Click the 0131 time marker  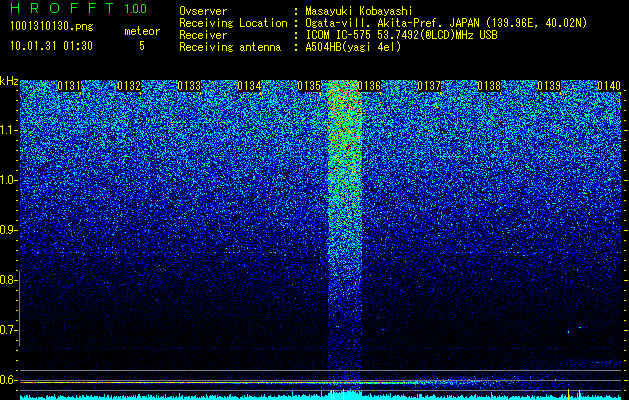pyautogui.click(x=69, y=86)
